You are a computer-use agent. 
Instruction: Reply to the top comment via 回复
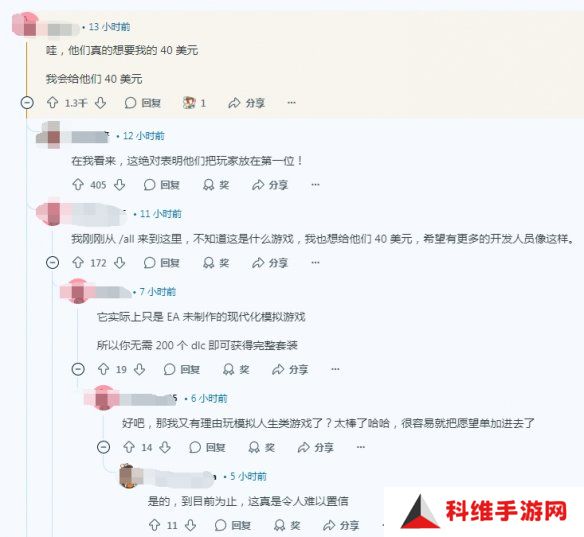click(x=143, y=103)
